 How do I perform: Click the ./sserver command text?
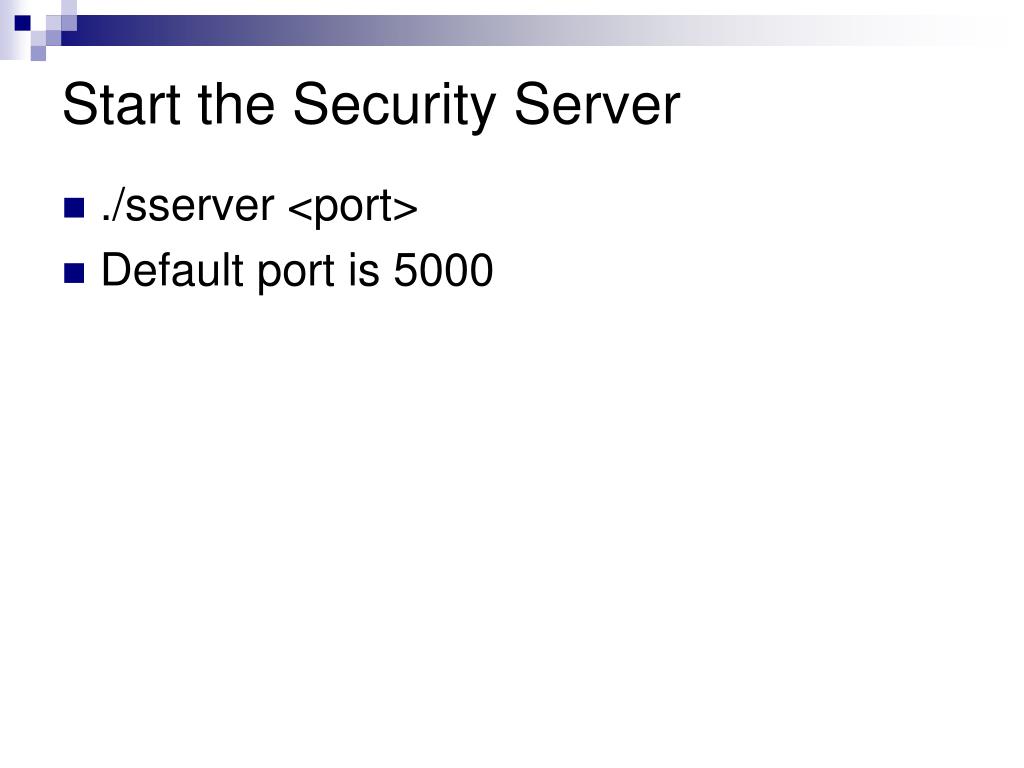pos(188,206)
